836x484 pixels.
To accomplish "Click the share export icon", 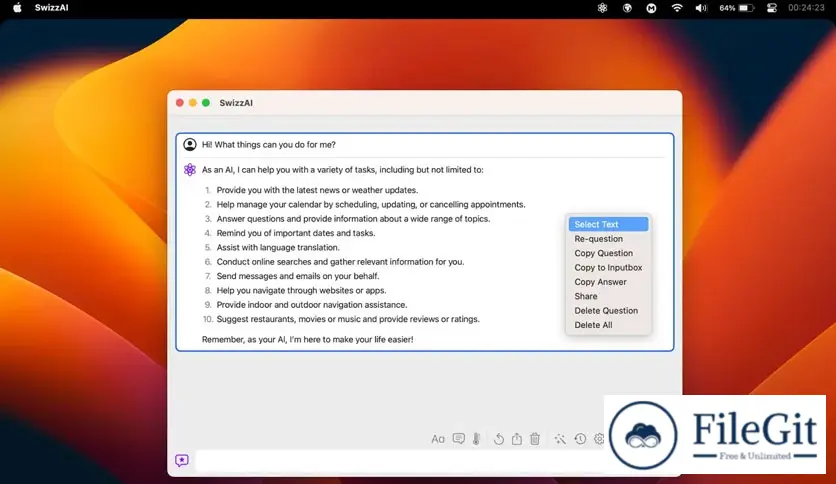I will 517,439.
